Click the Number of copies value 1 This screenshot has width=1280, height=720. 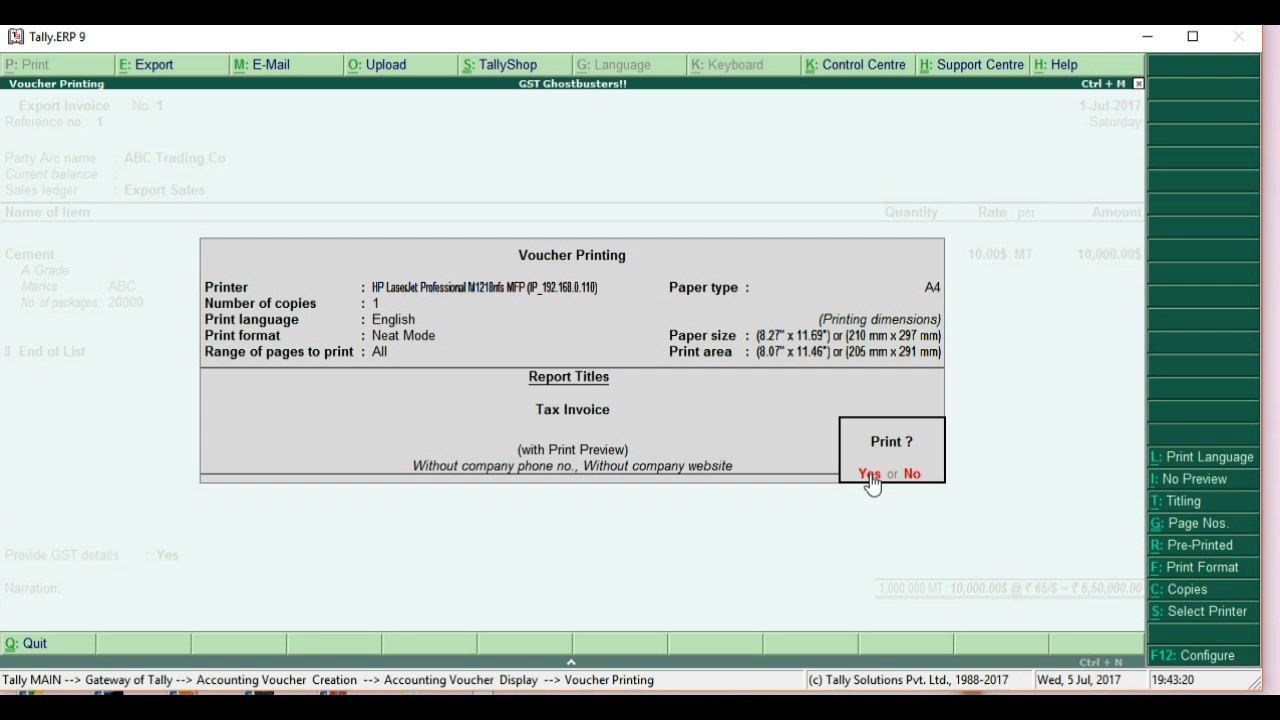coord(376,304)
